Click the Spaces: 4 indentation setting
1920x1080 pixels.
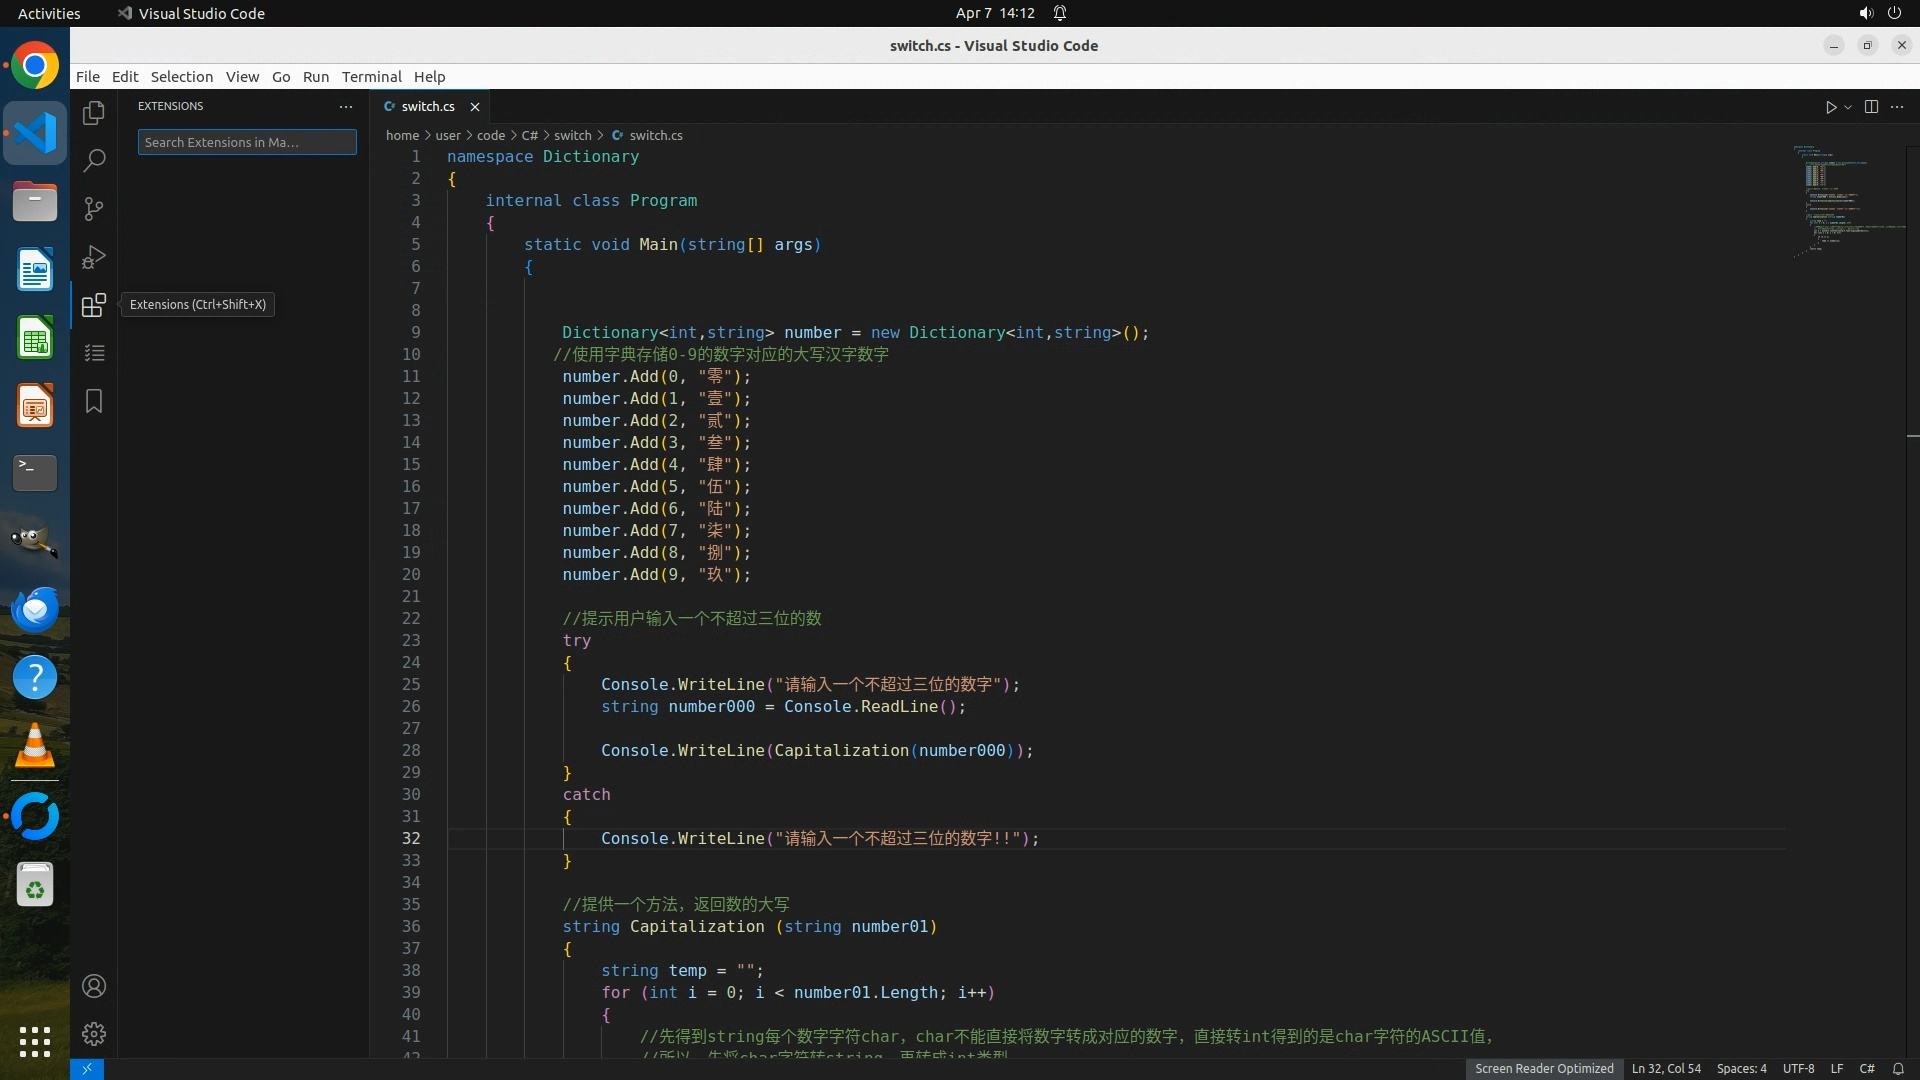click(1741, 1068)
